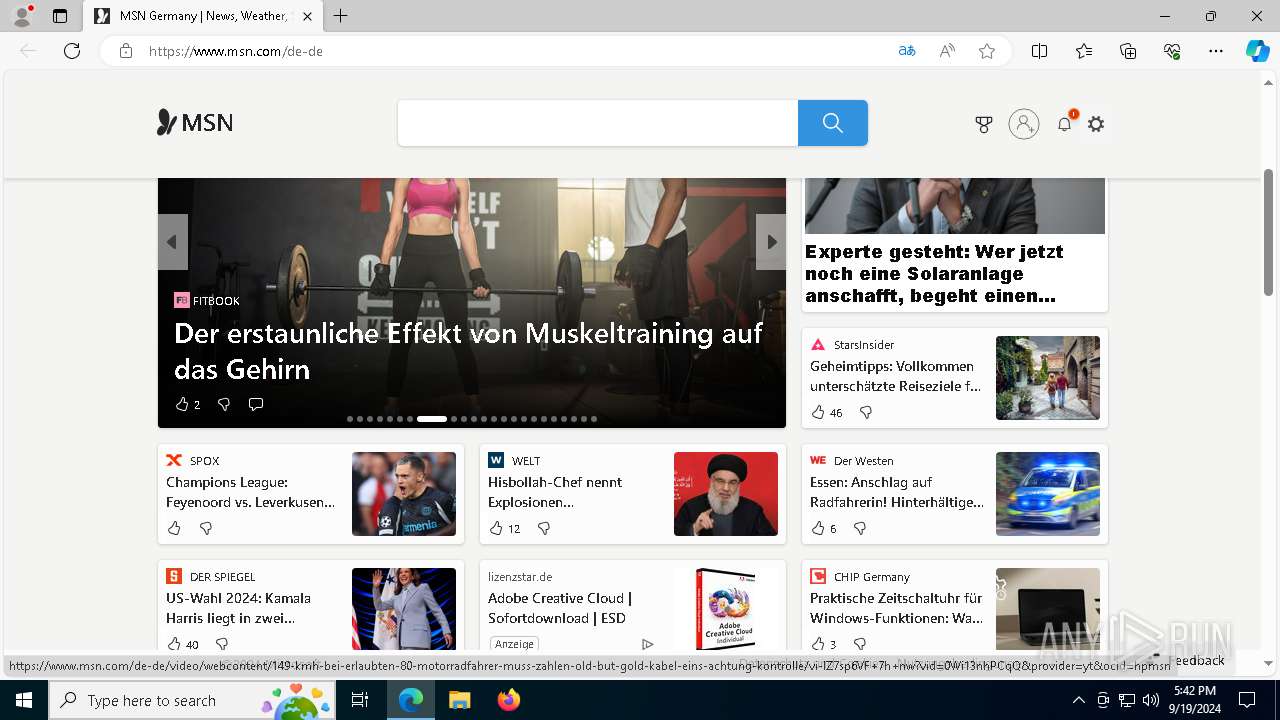The image size is (1280, 720).
Task: Open Praktische Zeitschaltuhr CHIP article
Action: [897, 608]
